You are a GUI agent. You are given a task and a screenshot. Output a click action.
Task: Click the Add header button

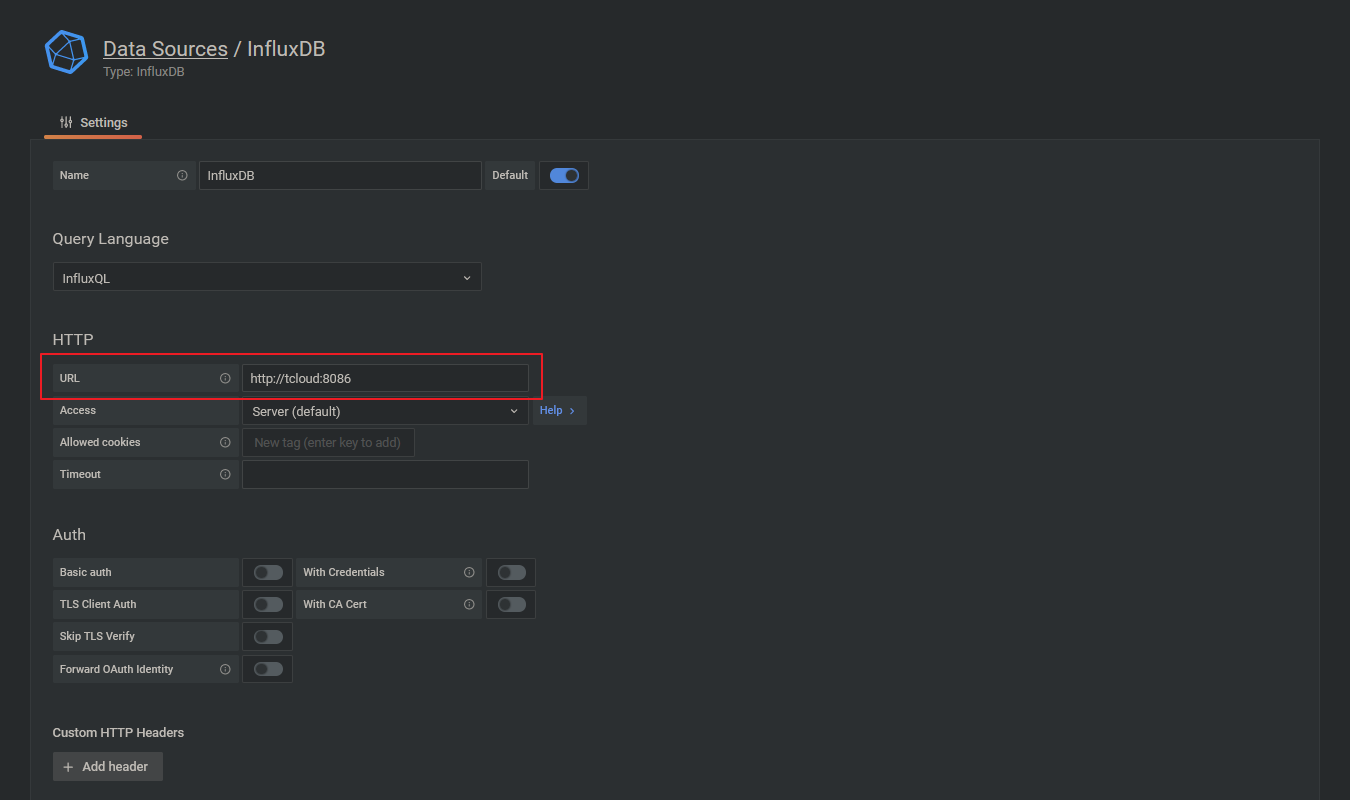coord(108,766)
